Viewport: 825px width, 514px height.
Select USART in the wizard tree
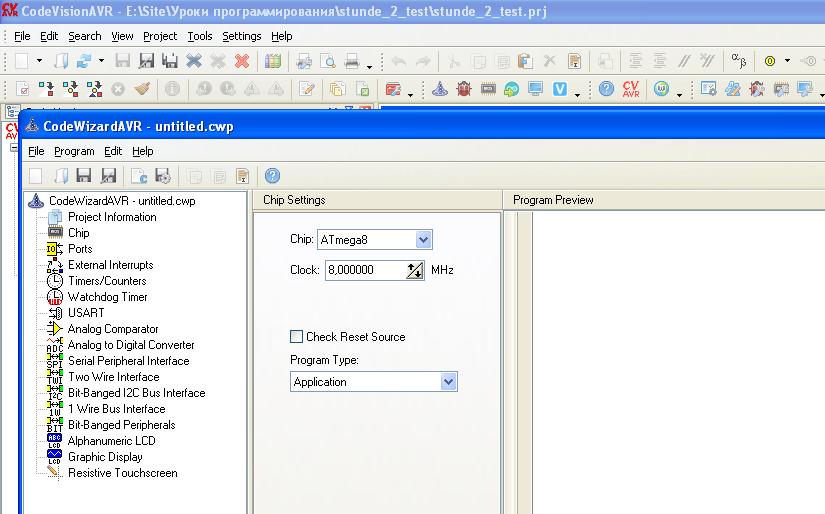[x=86, y=313]
